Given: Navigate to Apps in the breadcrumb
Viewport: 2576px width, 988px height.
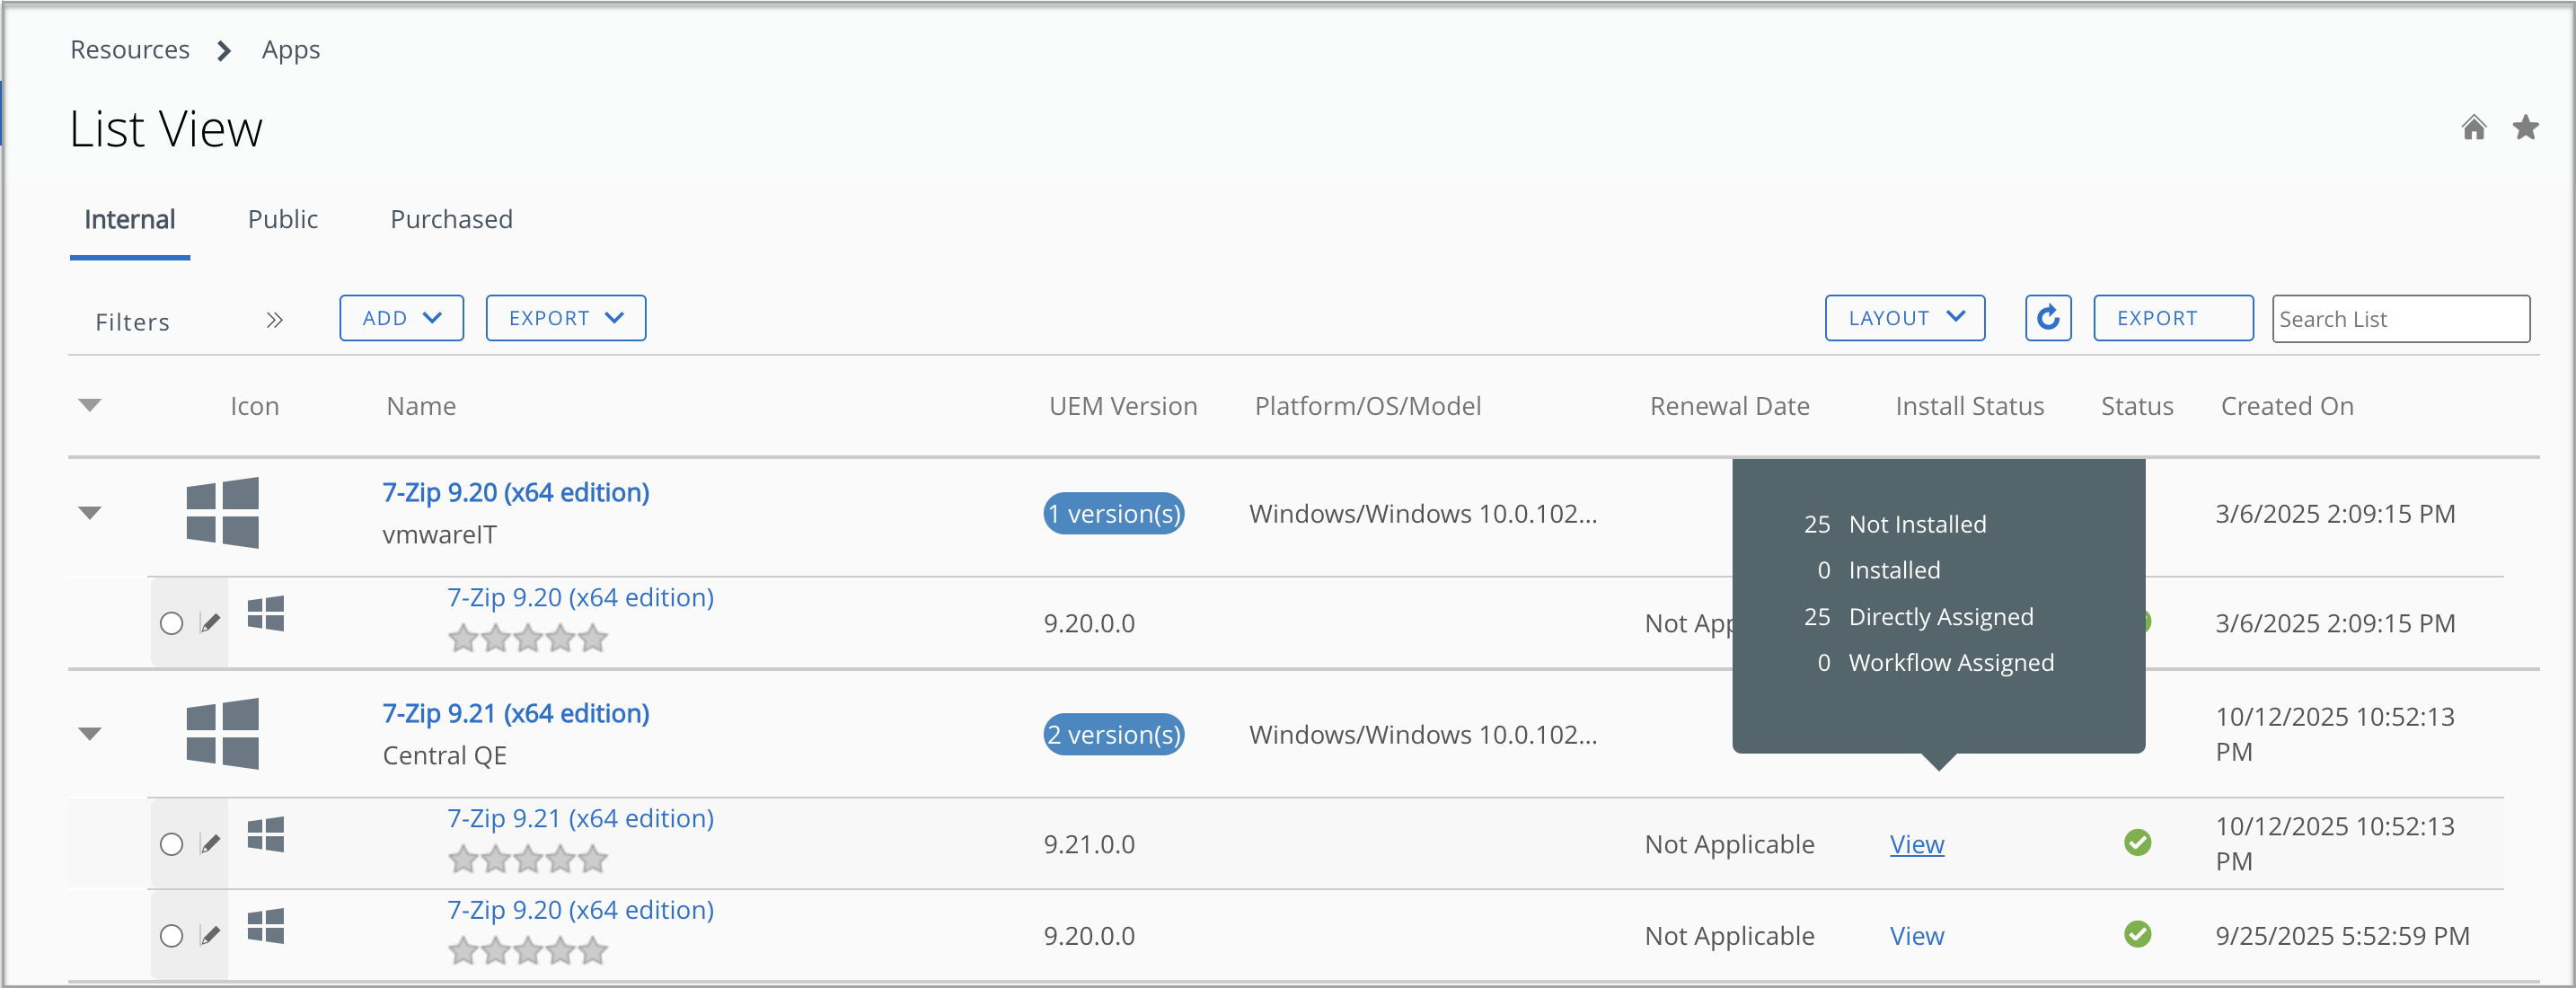Looking at the screenshot, I should (x=291, y=50).
